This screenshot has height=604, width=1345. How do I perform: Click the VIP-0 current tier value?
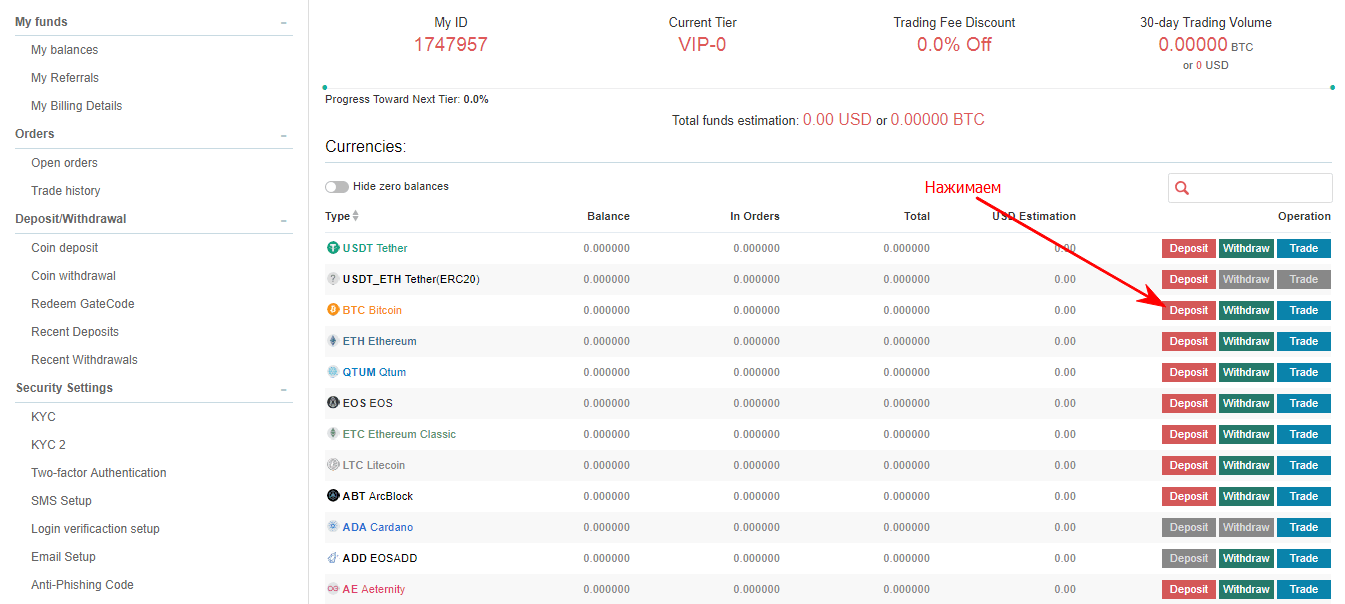[x=702, y=44]
